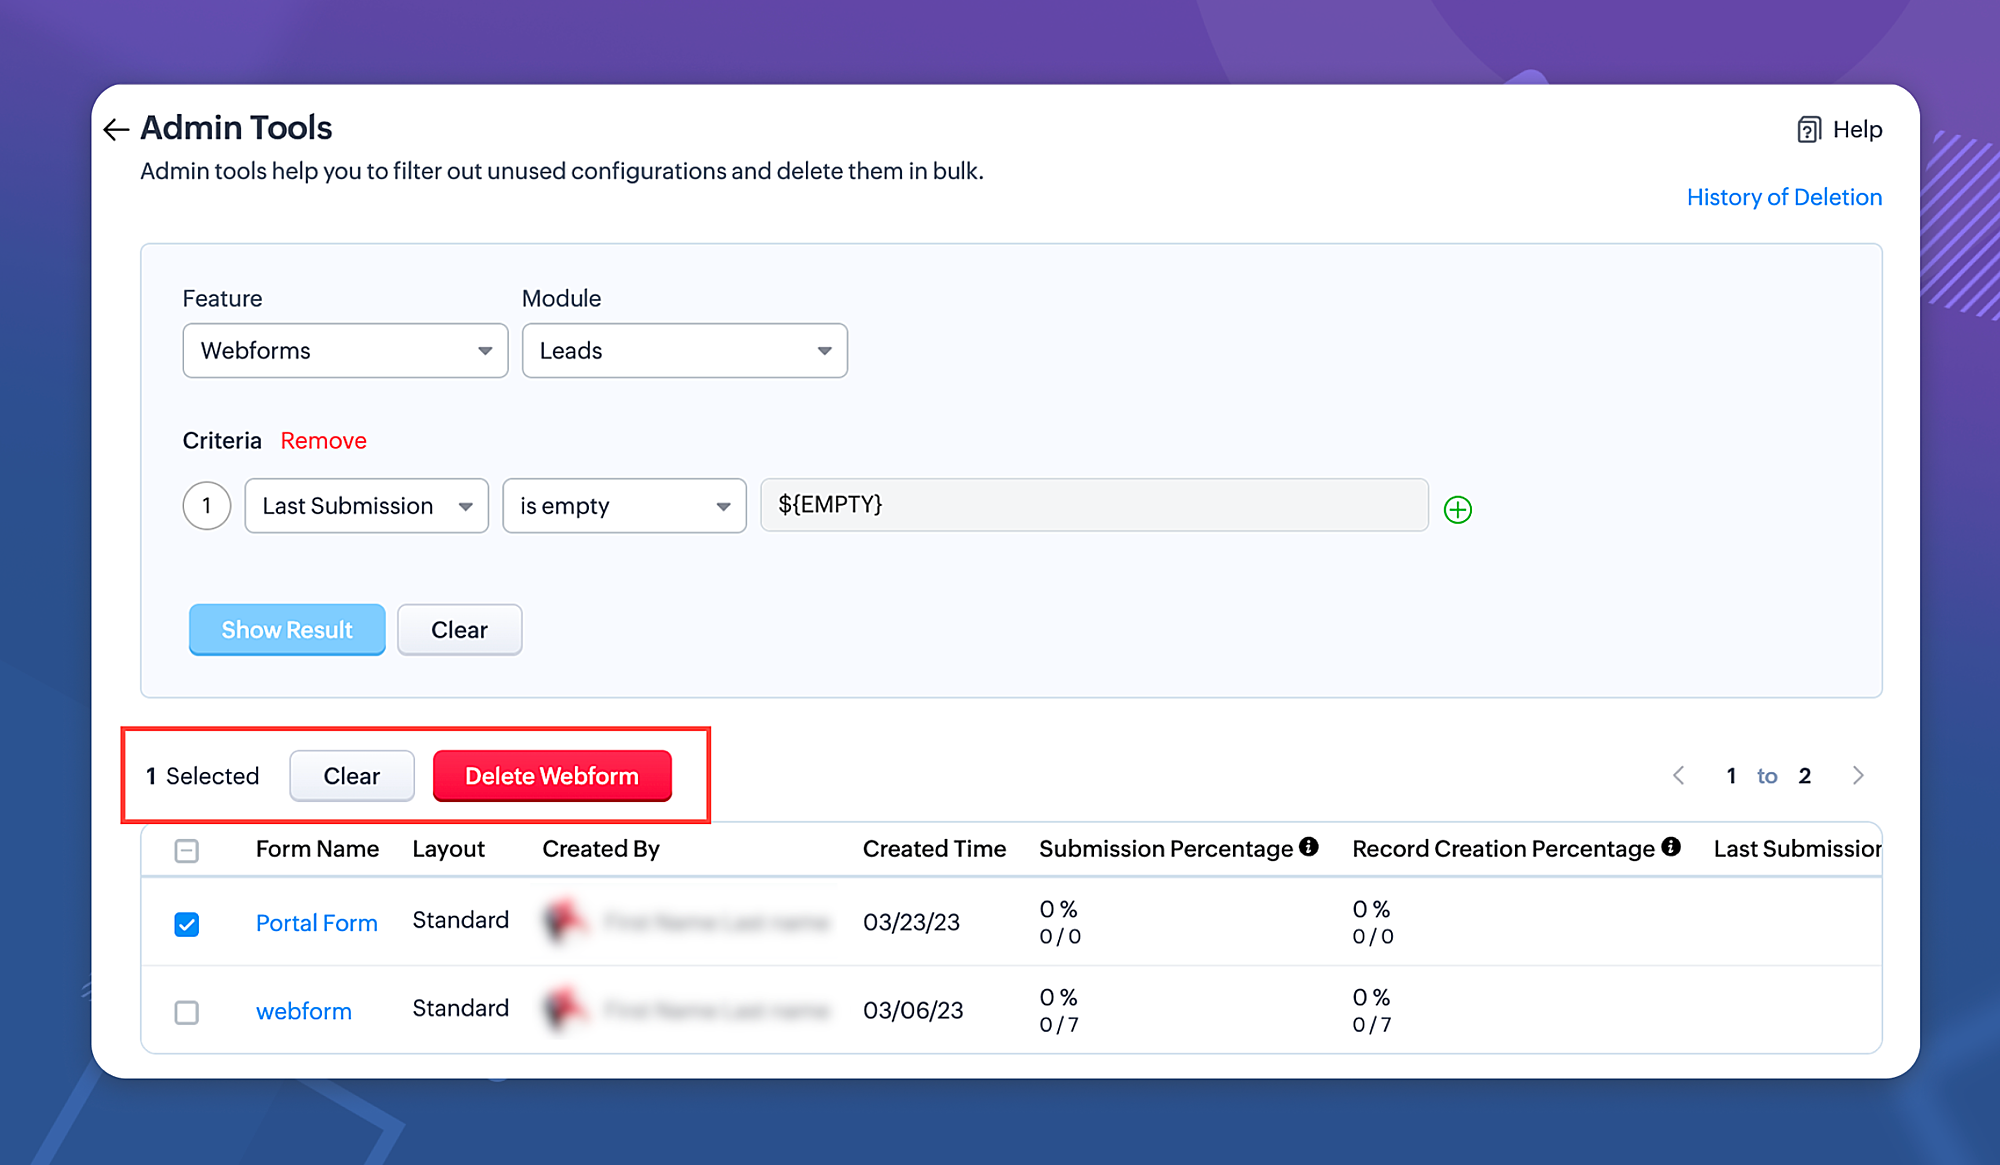Toggle the select-all header checkbox
Screen dimensions: 2000x1165
187,850
